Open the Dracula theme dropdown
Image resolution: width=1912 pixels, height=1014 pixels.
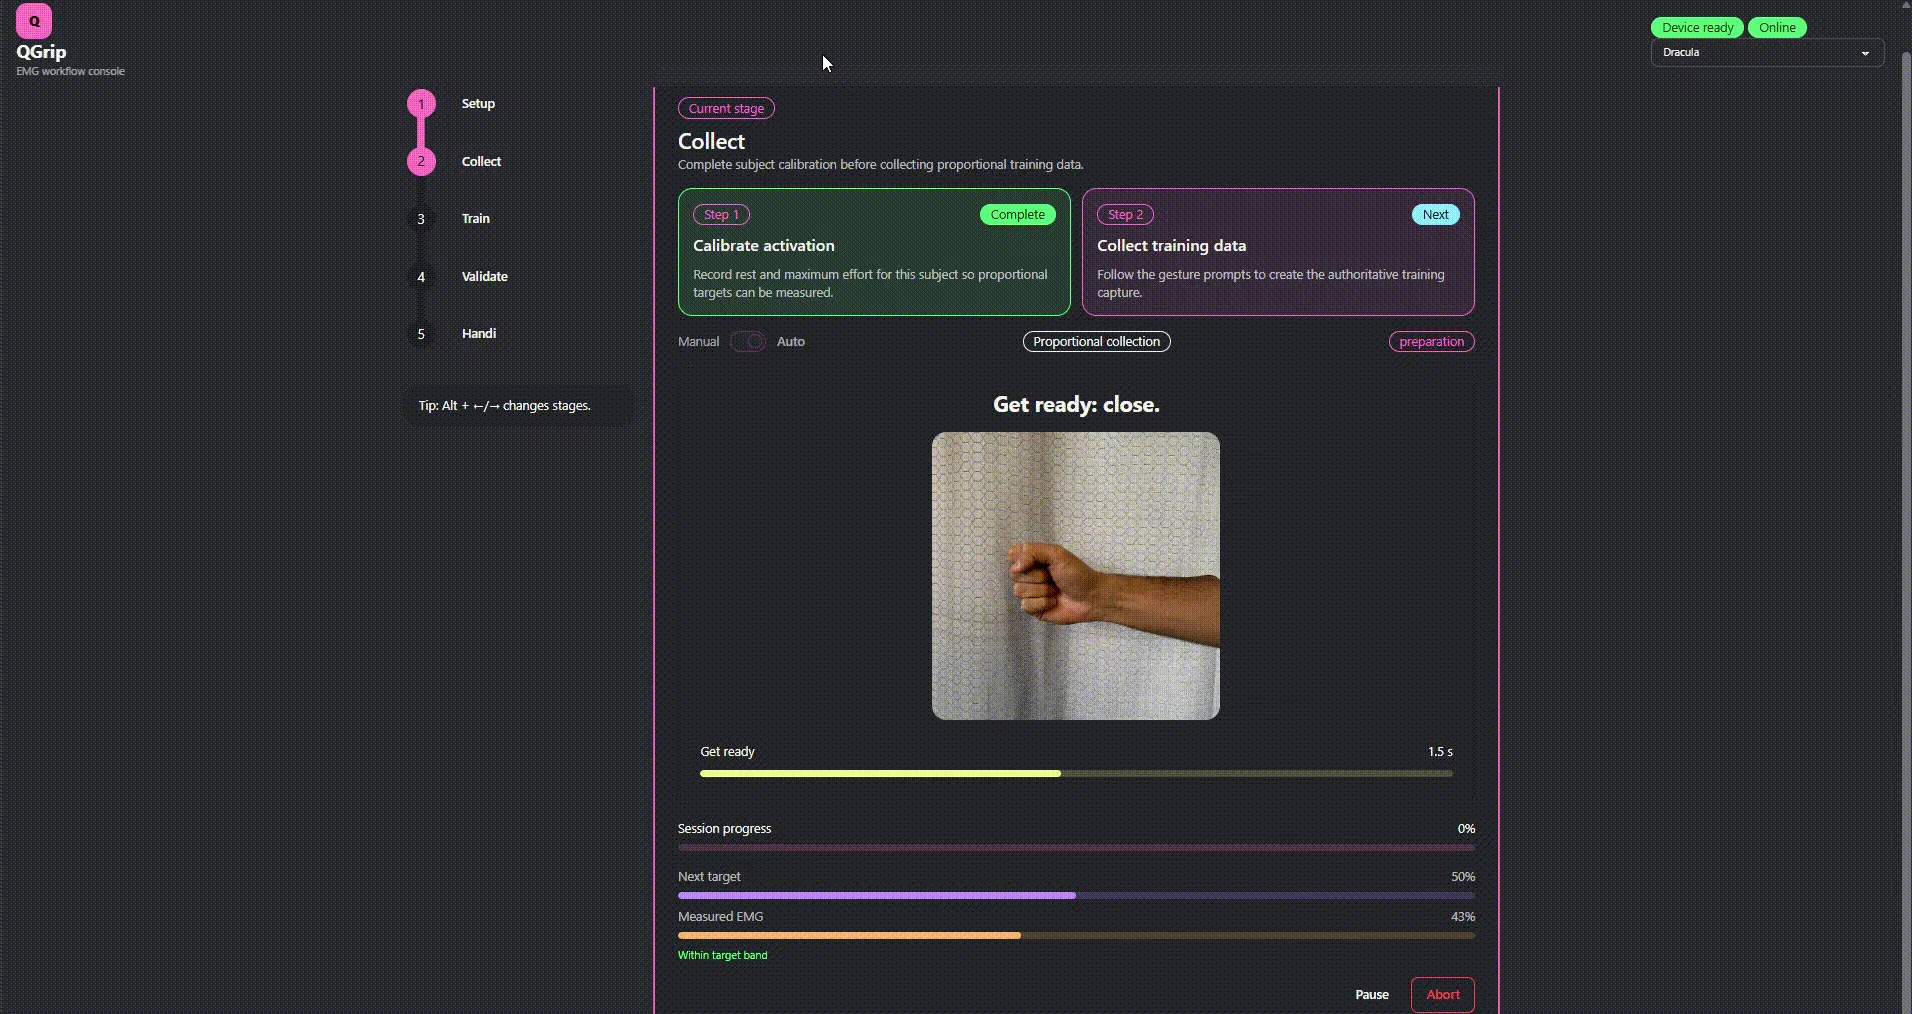click(x=1767, y=52)
